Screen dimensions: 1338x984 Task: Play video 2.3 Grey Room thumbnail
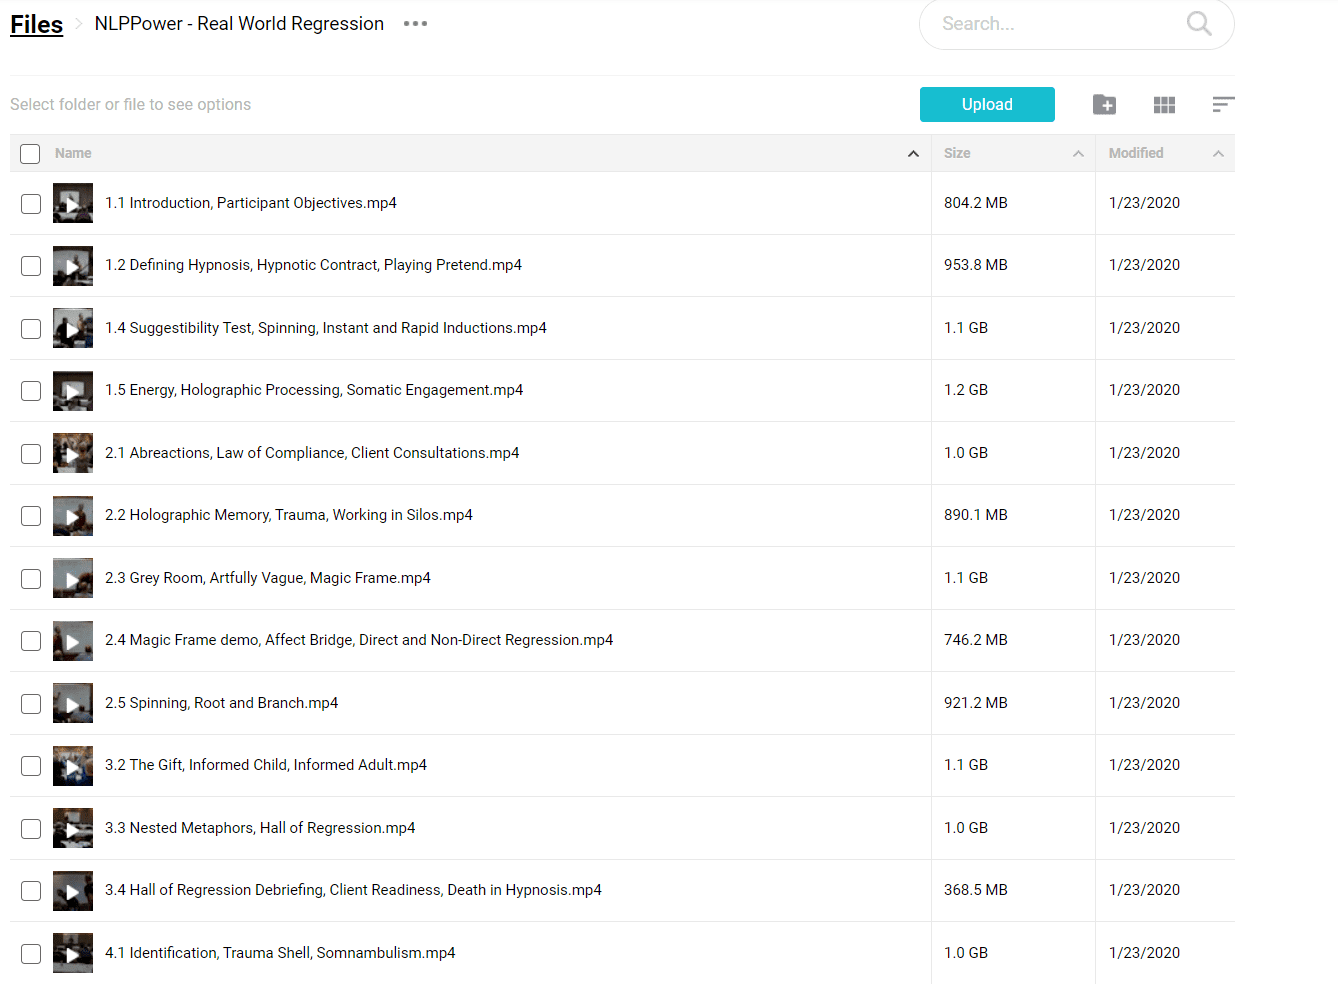click(73, 578)
